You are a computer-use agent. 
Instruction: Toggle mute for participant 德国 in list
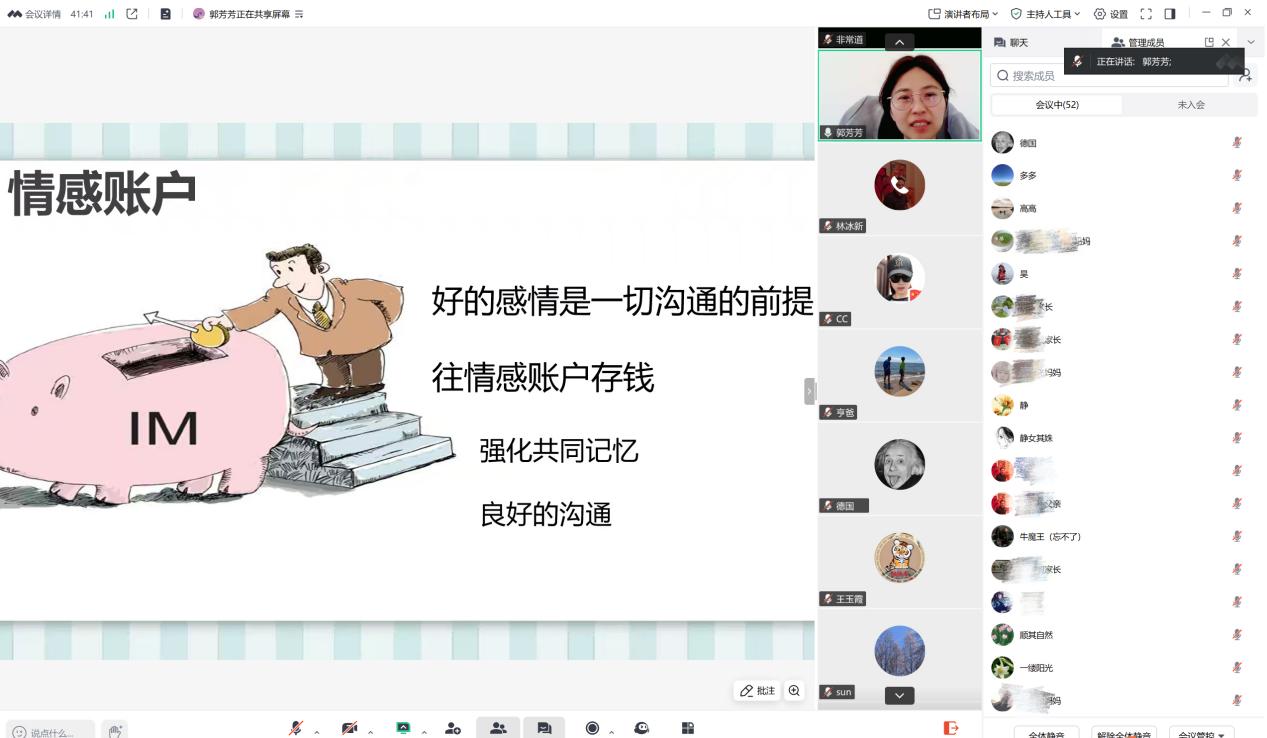coord(1237,143)
